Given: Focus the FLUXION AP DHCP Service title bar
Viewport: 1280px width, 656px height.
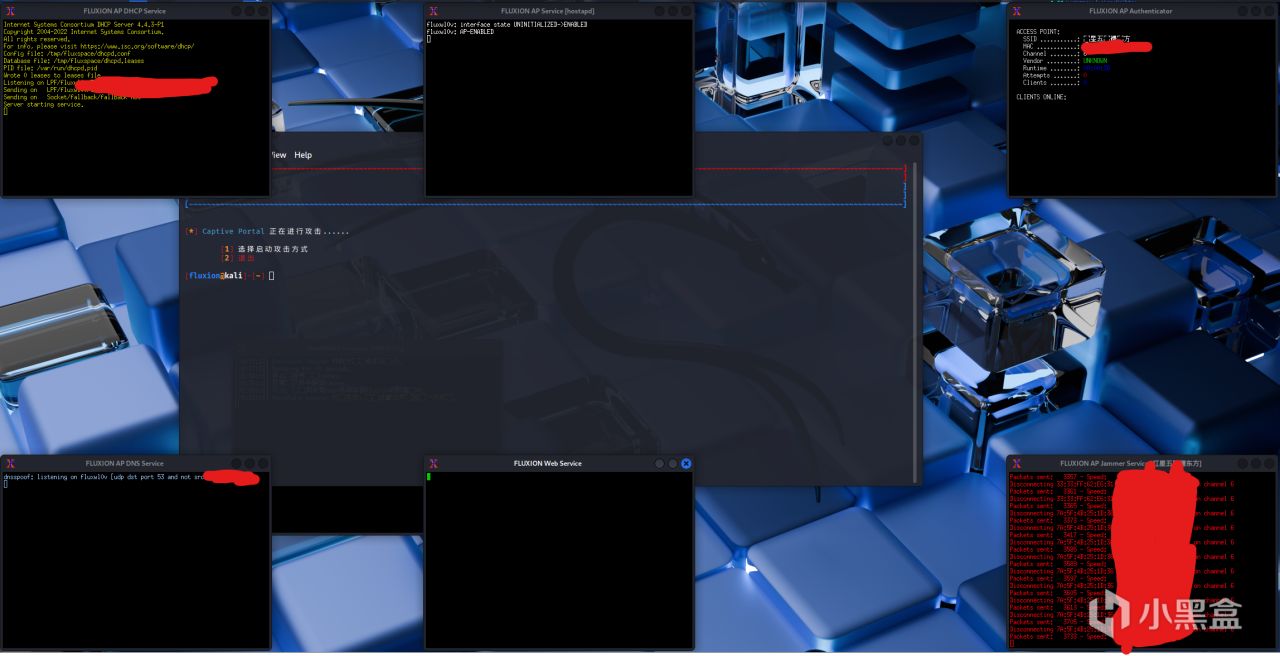Looking at the screenshot, I should [135, 10].
